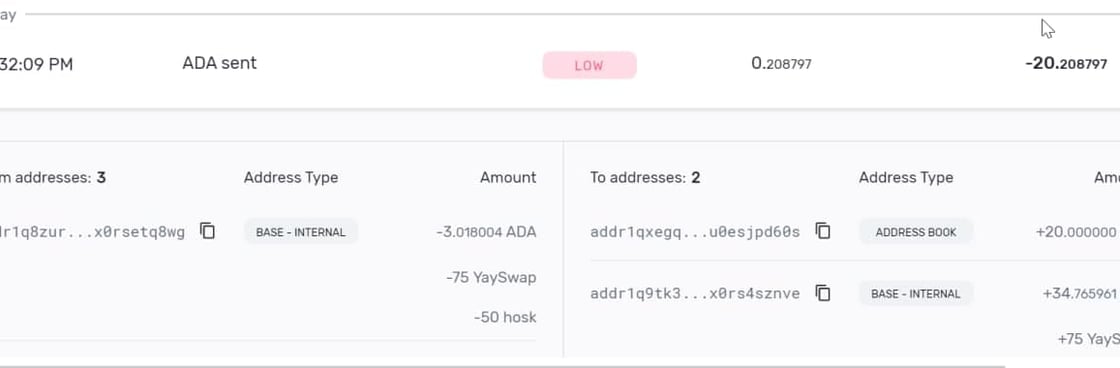Screen dimensions: 1120x368
Task: Select the addr1q9tk3...x0rs4sznve address text
Action: pos(695,294)
